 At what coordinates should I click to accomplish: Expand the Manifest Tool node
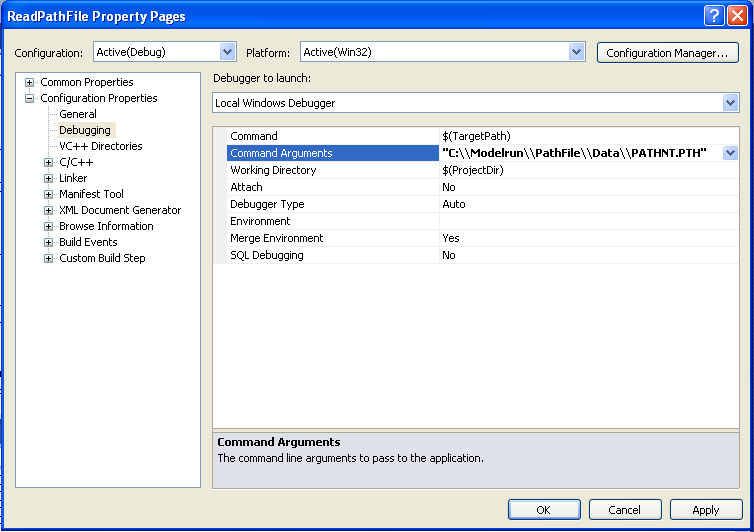(x=48, y=194)
